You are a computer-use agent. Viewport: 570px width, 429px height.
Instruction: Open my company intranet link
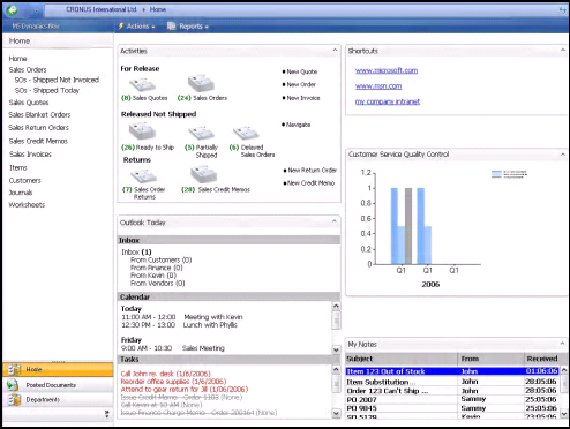pos(387,101)
